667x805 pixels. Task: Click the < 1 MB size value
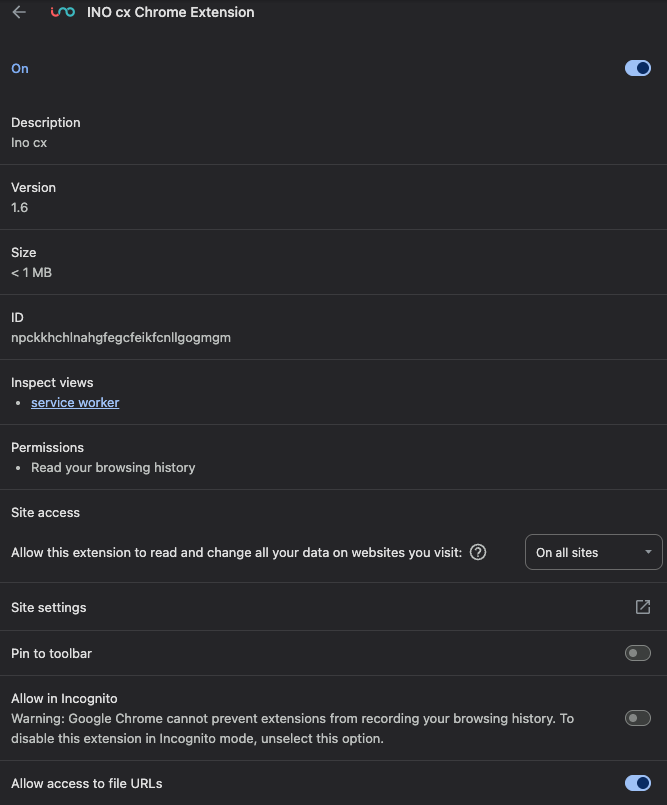pos(31,272)
